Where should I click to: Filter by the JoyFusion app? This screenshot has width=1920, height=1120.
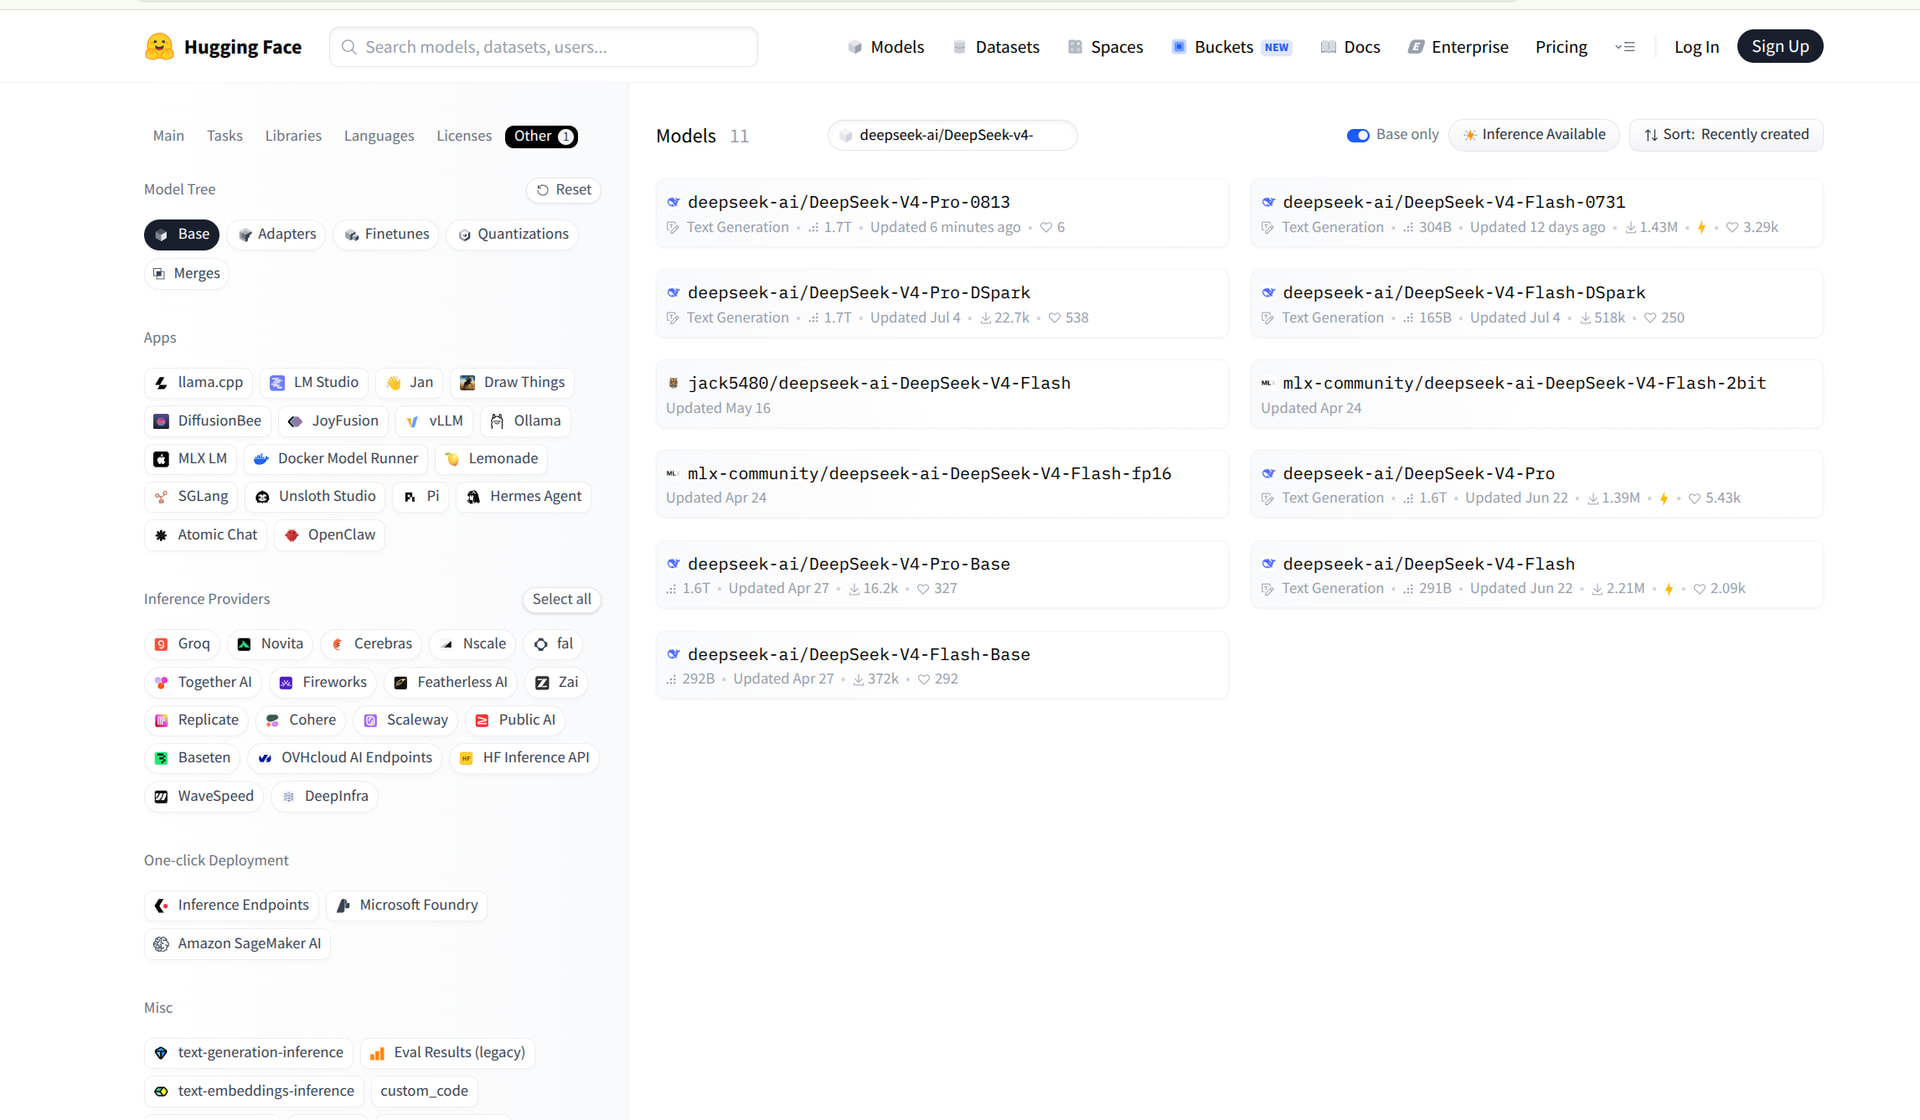click(333, 421)
